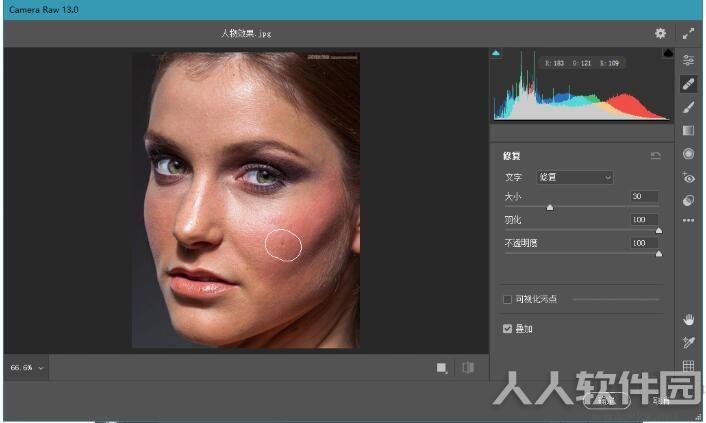Select the Color Sampler eyedropper tool
This screenshot has width=706, height=423.
click(688, 343)
